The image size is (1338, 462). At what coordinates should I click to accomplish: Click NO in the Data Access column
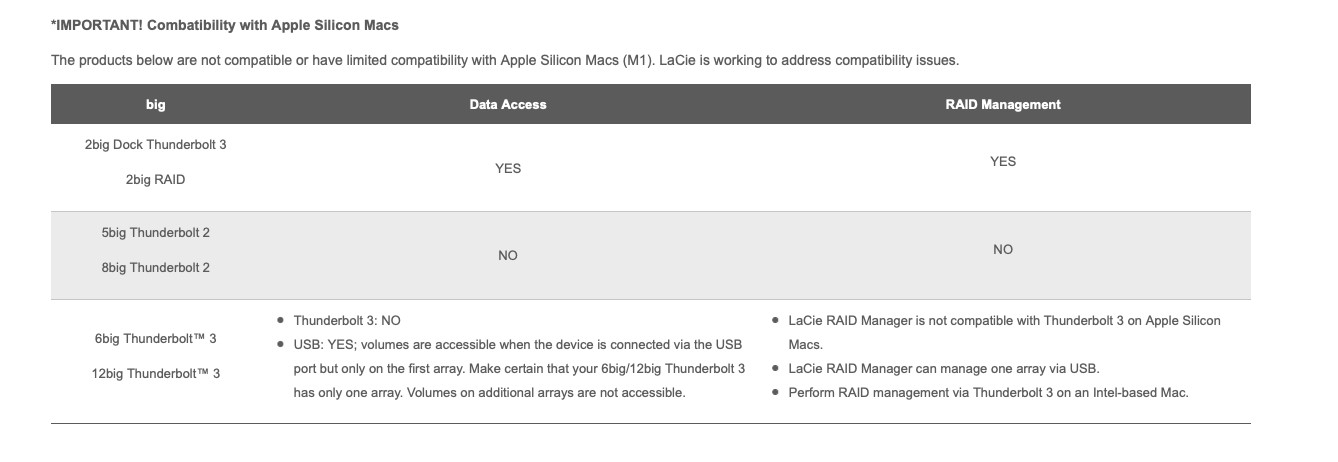[x=508, y=256]
